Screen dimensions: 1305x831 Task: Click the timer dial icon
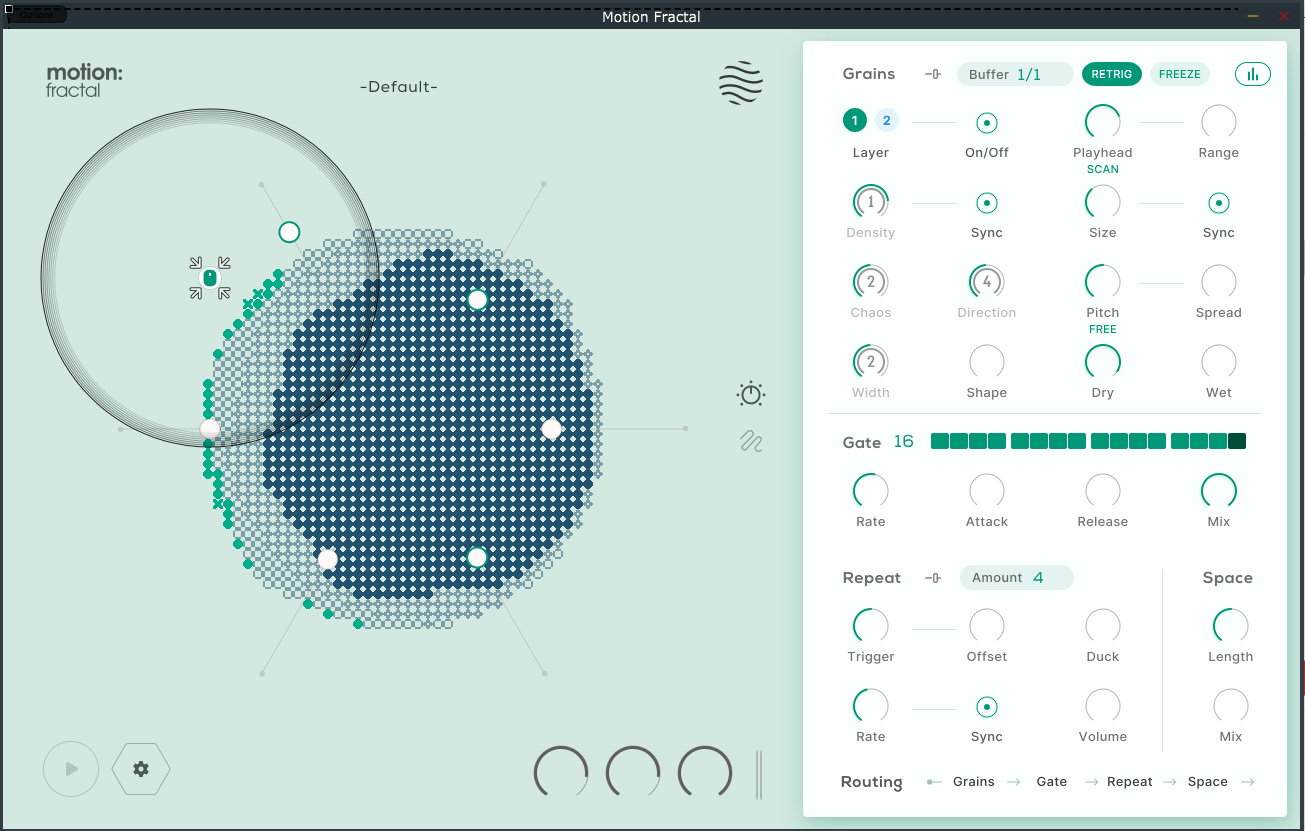pyautogui.click(x=751, y=394)
